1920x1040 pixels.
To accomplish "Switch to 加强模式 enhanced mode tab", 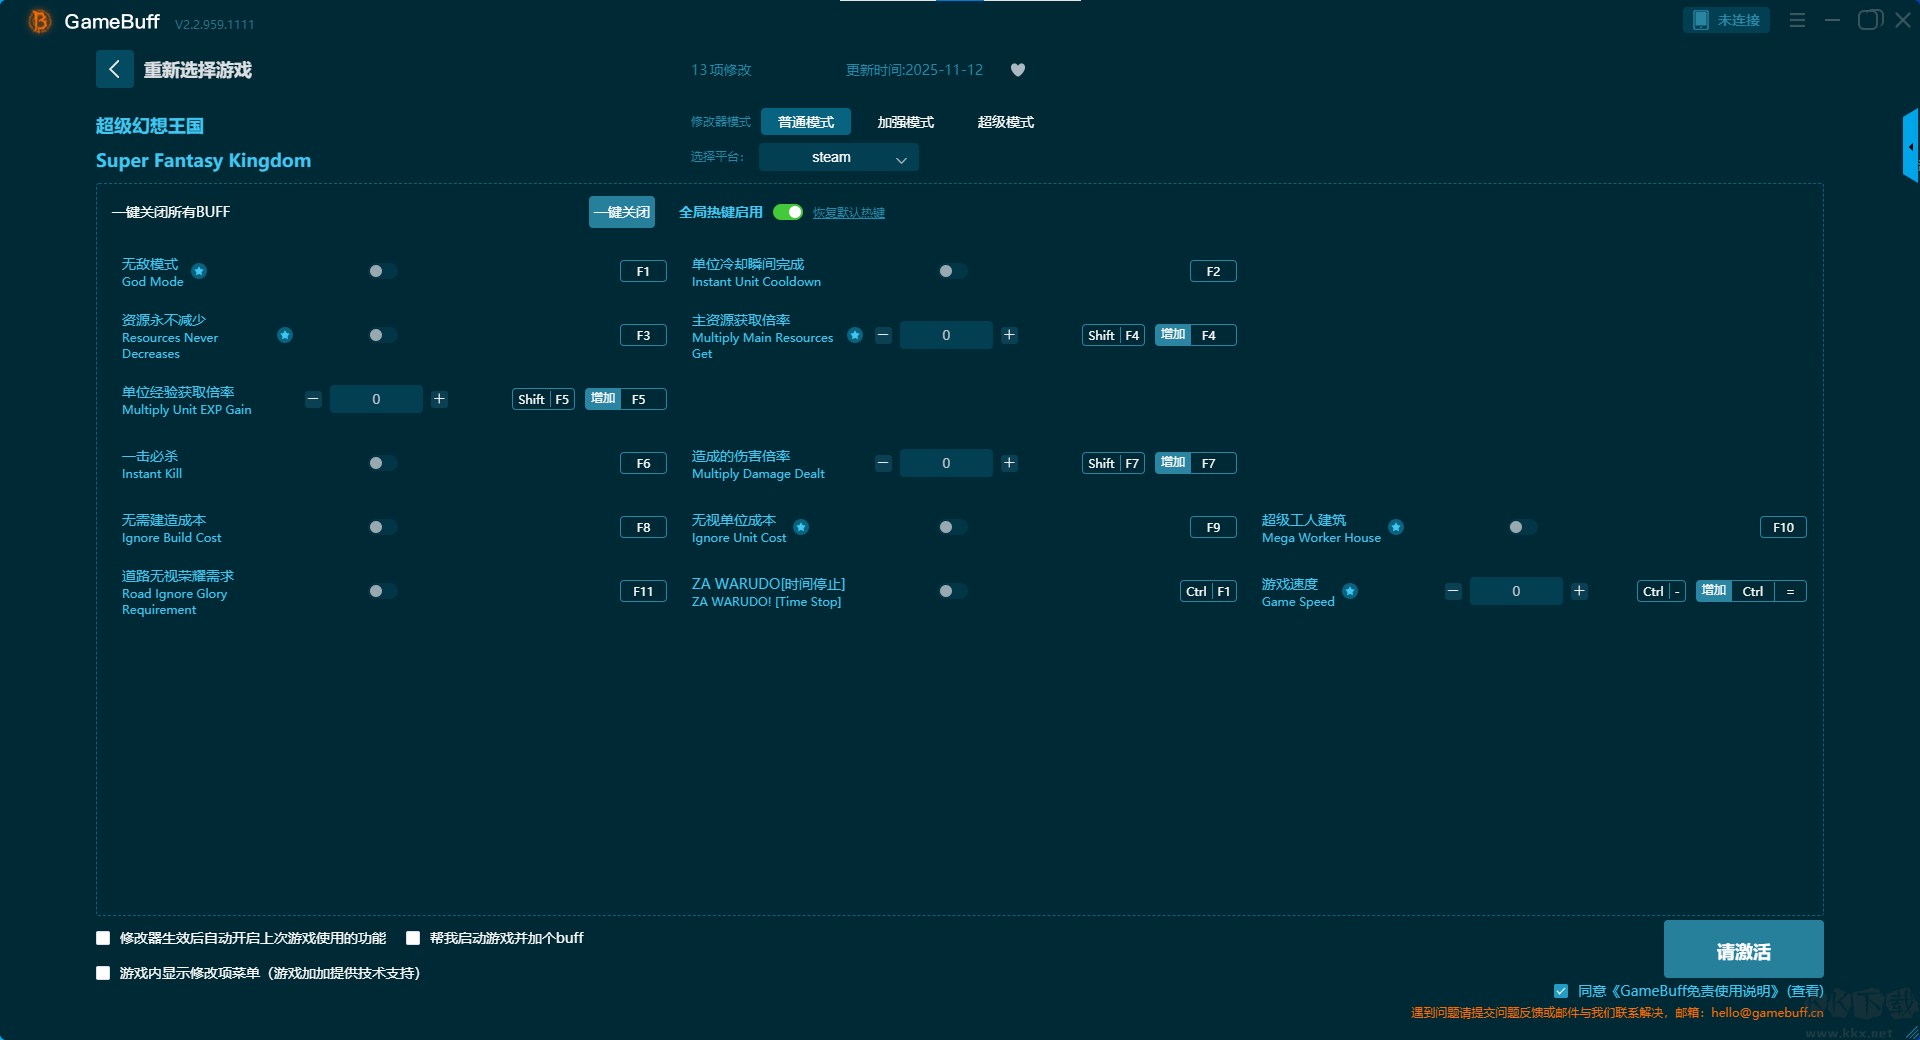I will click(905, 122).
